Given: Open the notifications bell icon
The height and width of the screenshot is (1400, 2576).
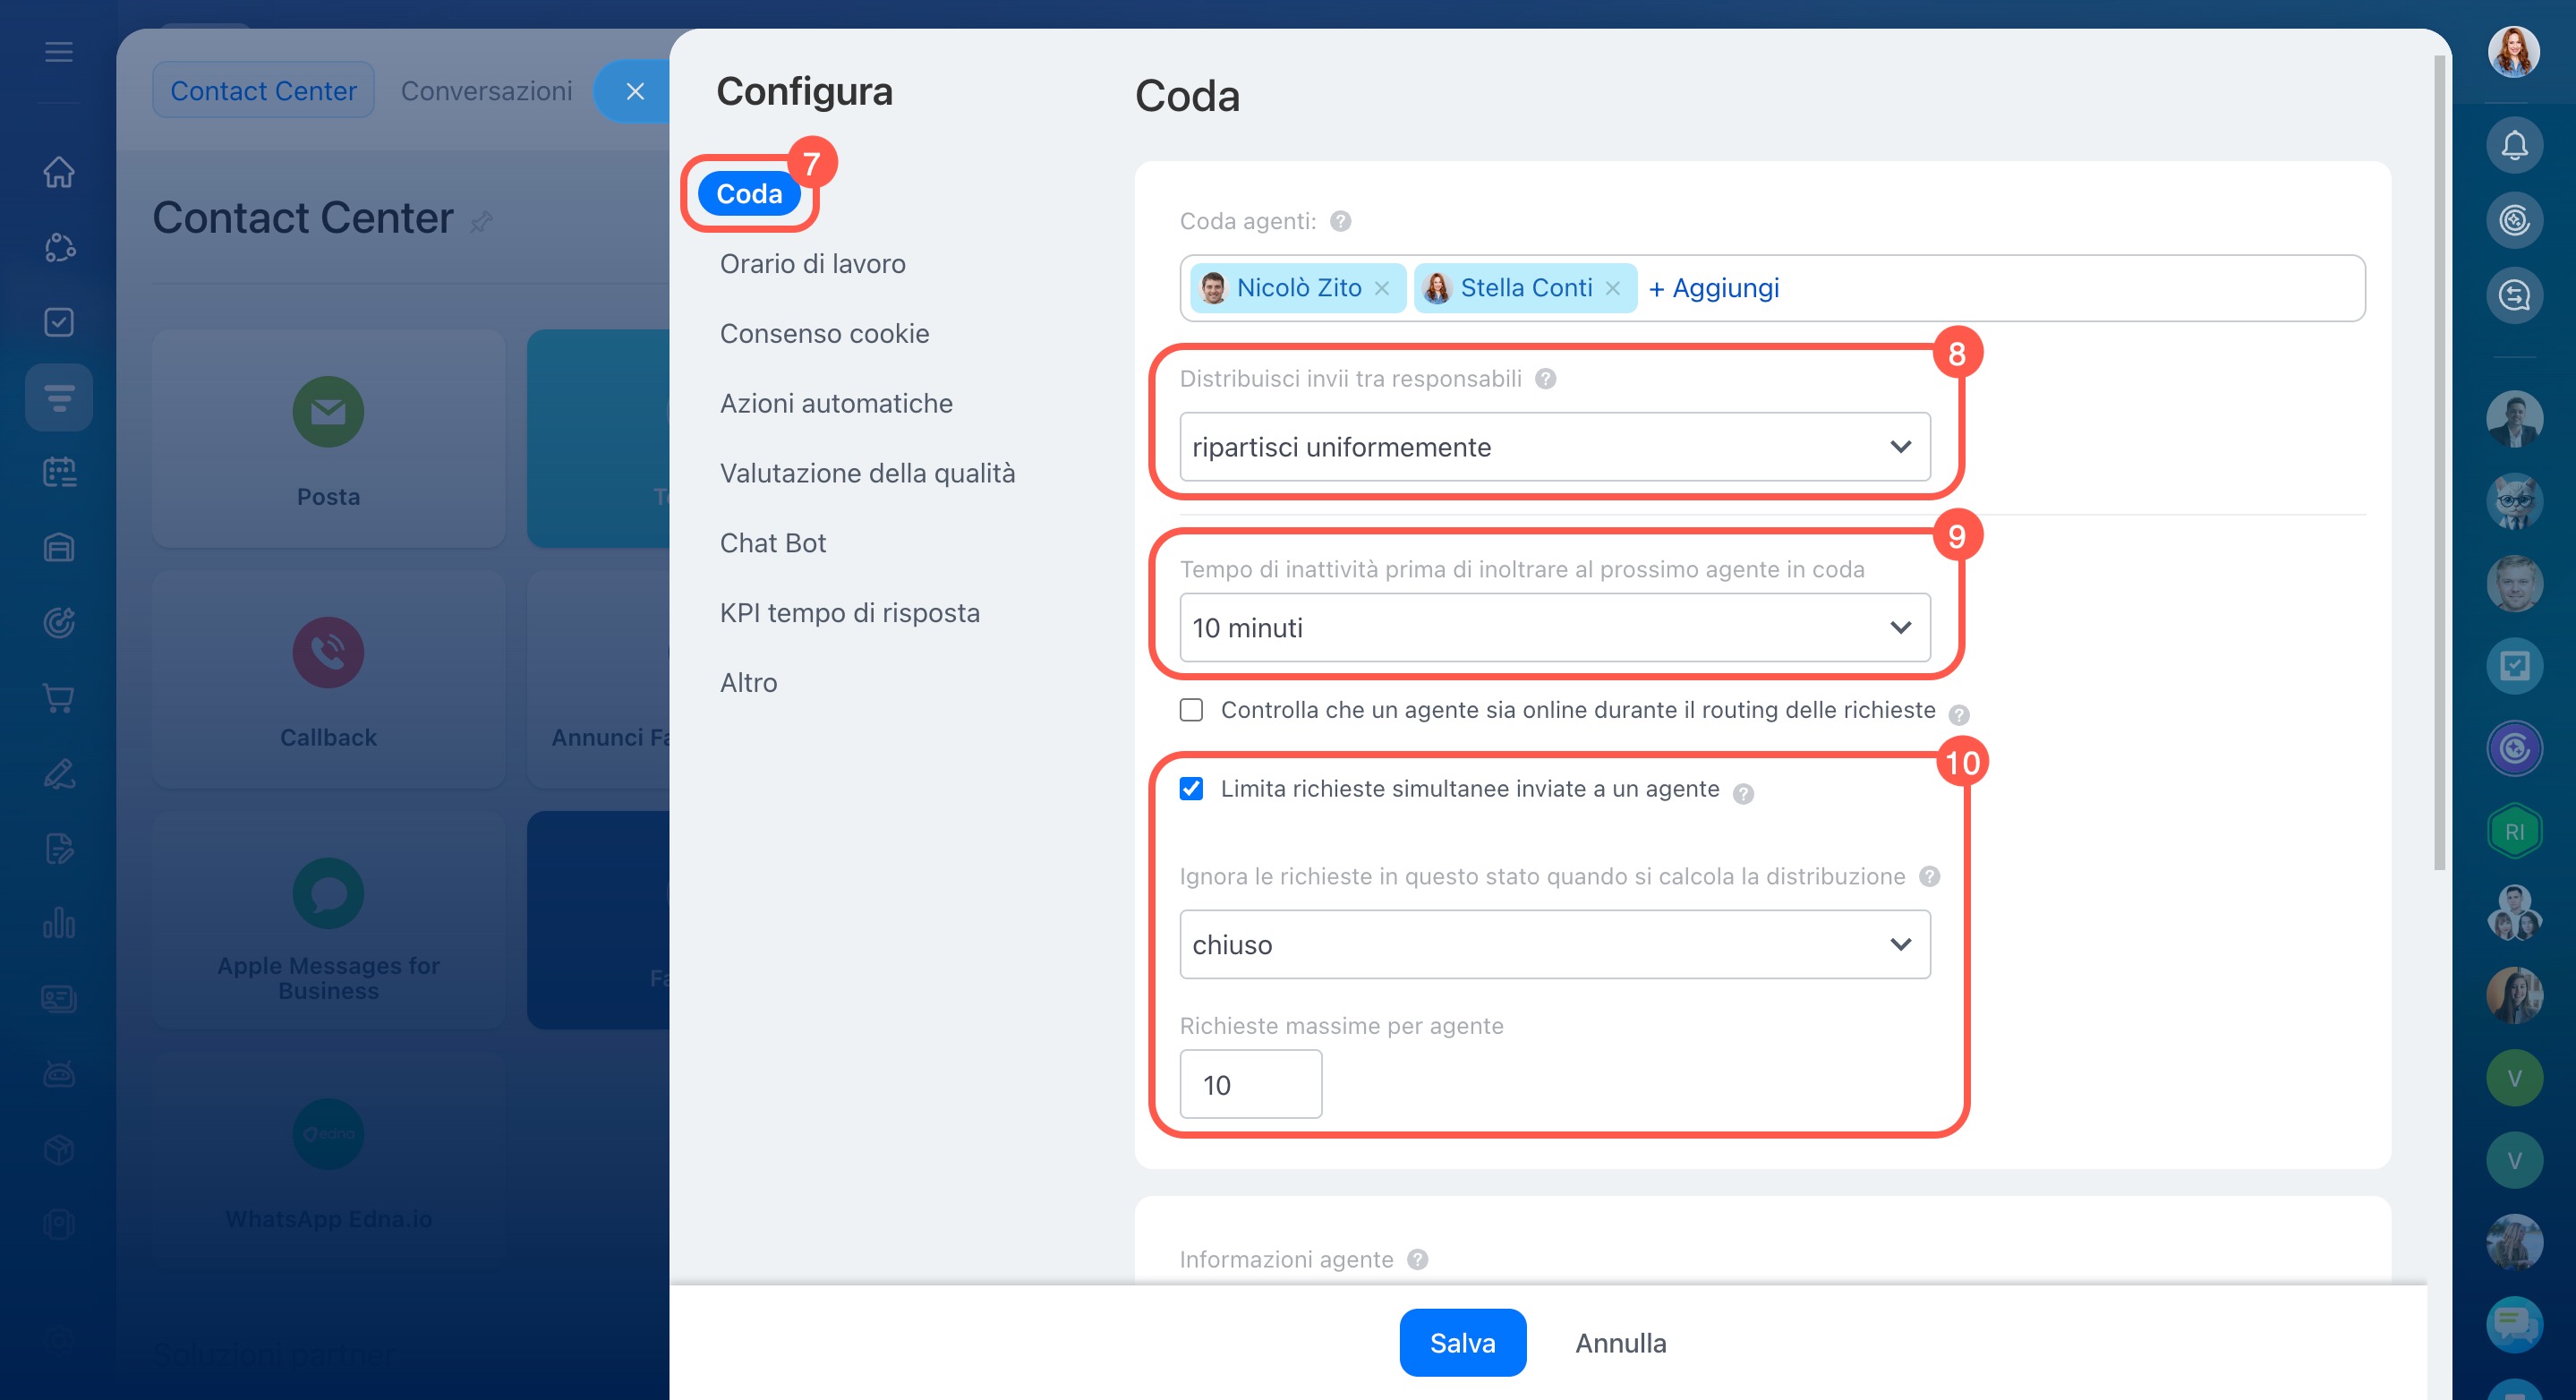Looking at the screenshot, I should [2513, 146].
